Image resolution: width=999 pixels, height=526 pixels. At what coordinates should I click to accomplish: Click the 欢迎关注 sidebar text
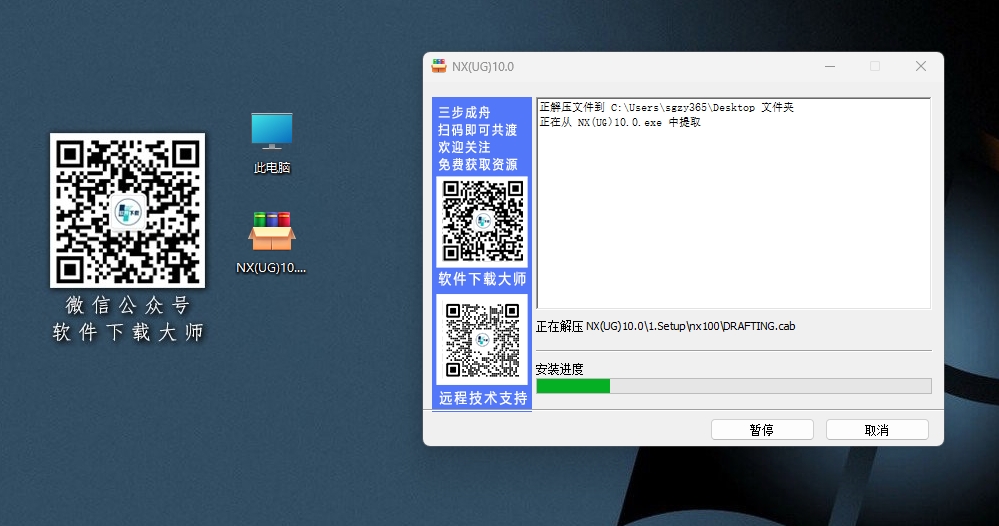pos(464,147)
